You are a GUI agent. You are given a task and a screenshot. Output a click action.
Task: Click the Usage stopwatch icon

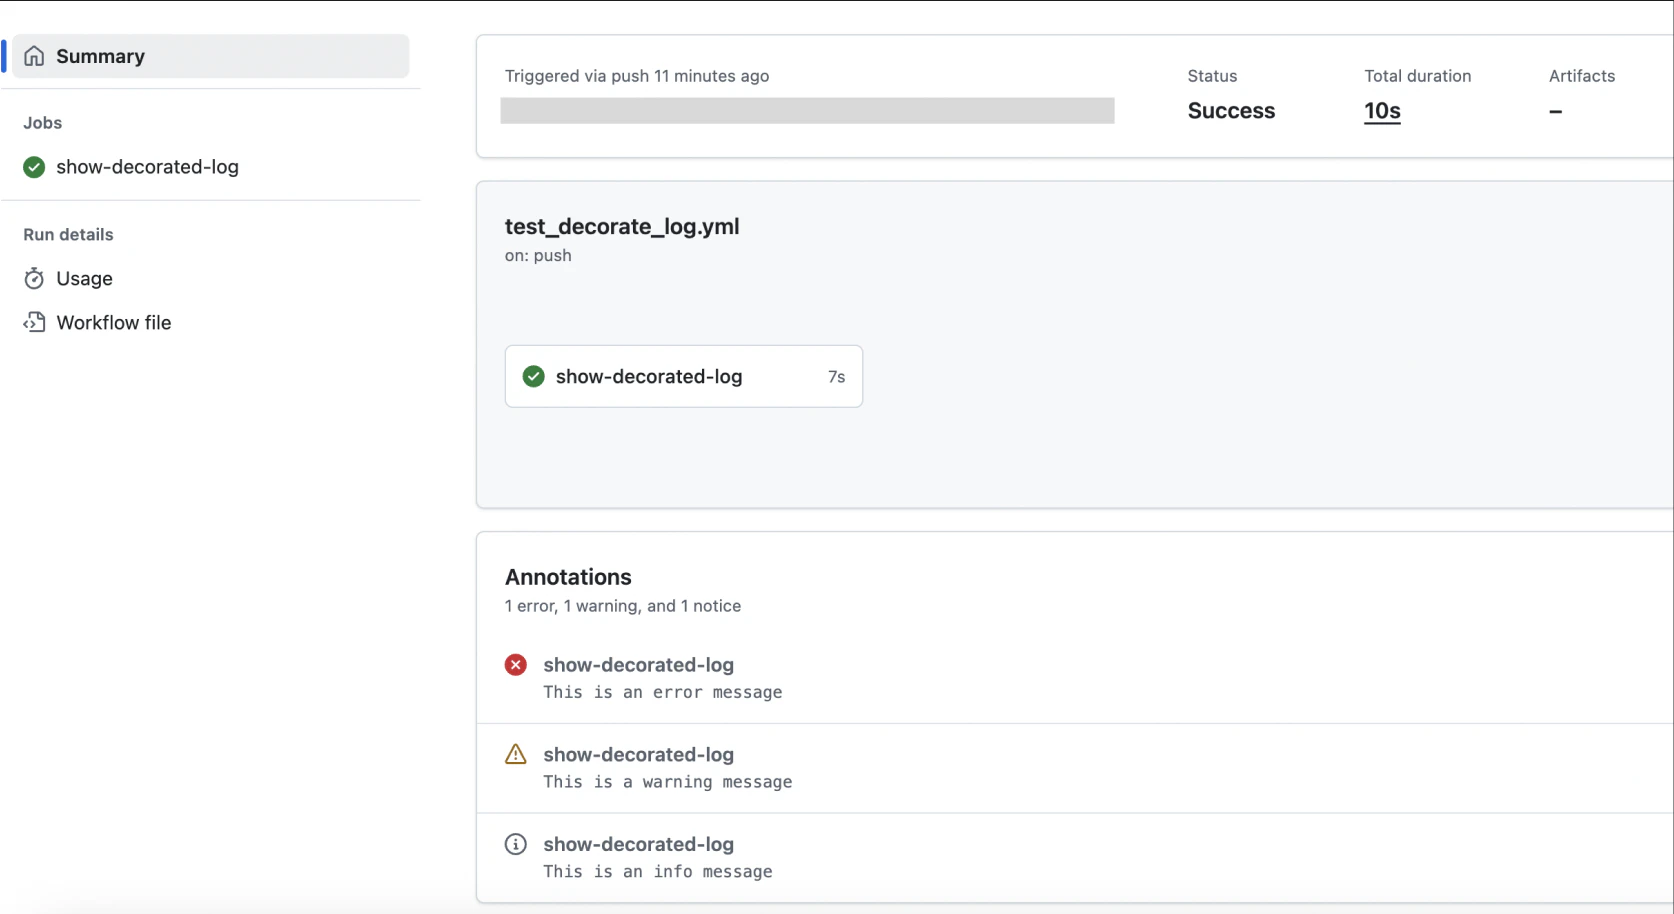[x=34, y=278]
